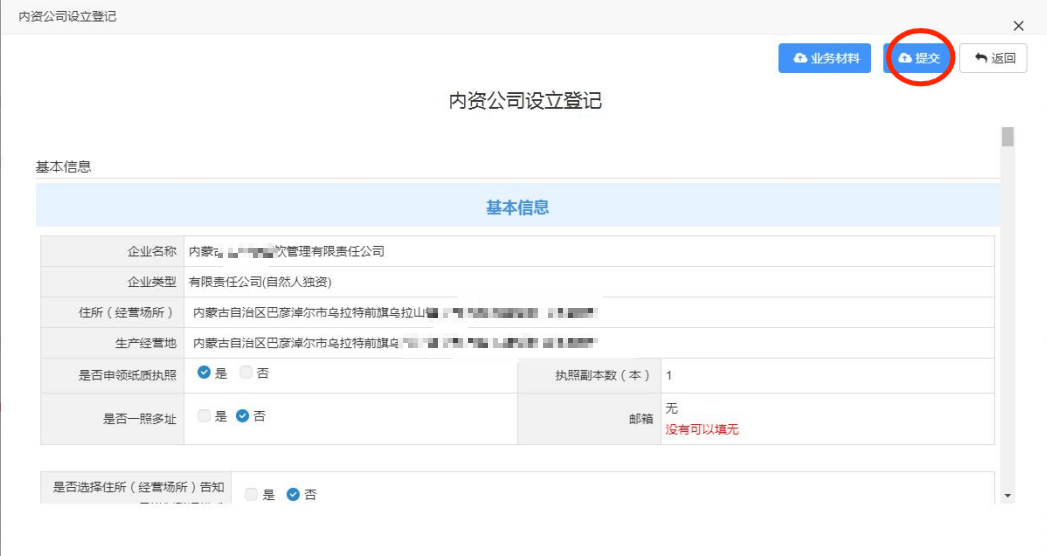This screenshot has height=556, width=1047.
Task: Choose 否 for 是否一照多址
Action: pos(242,417)
